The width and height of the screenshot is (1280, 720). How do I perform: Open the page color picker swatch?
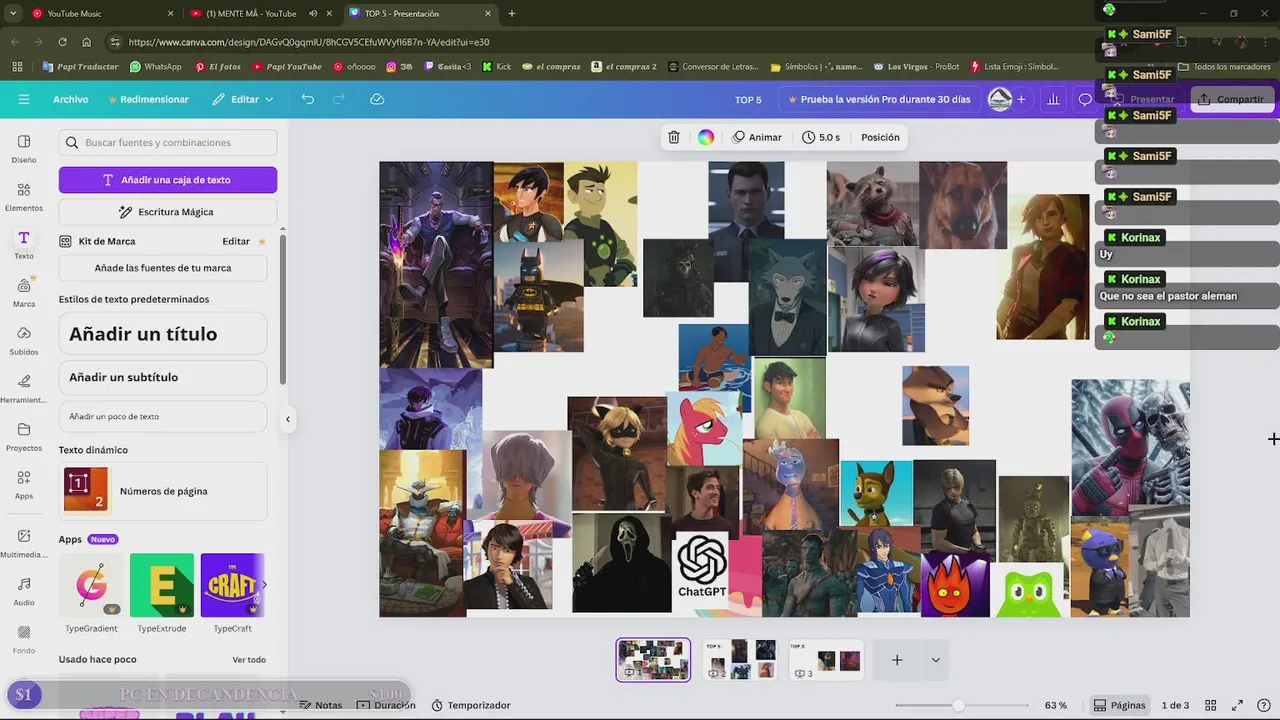(706, 137)
